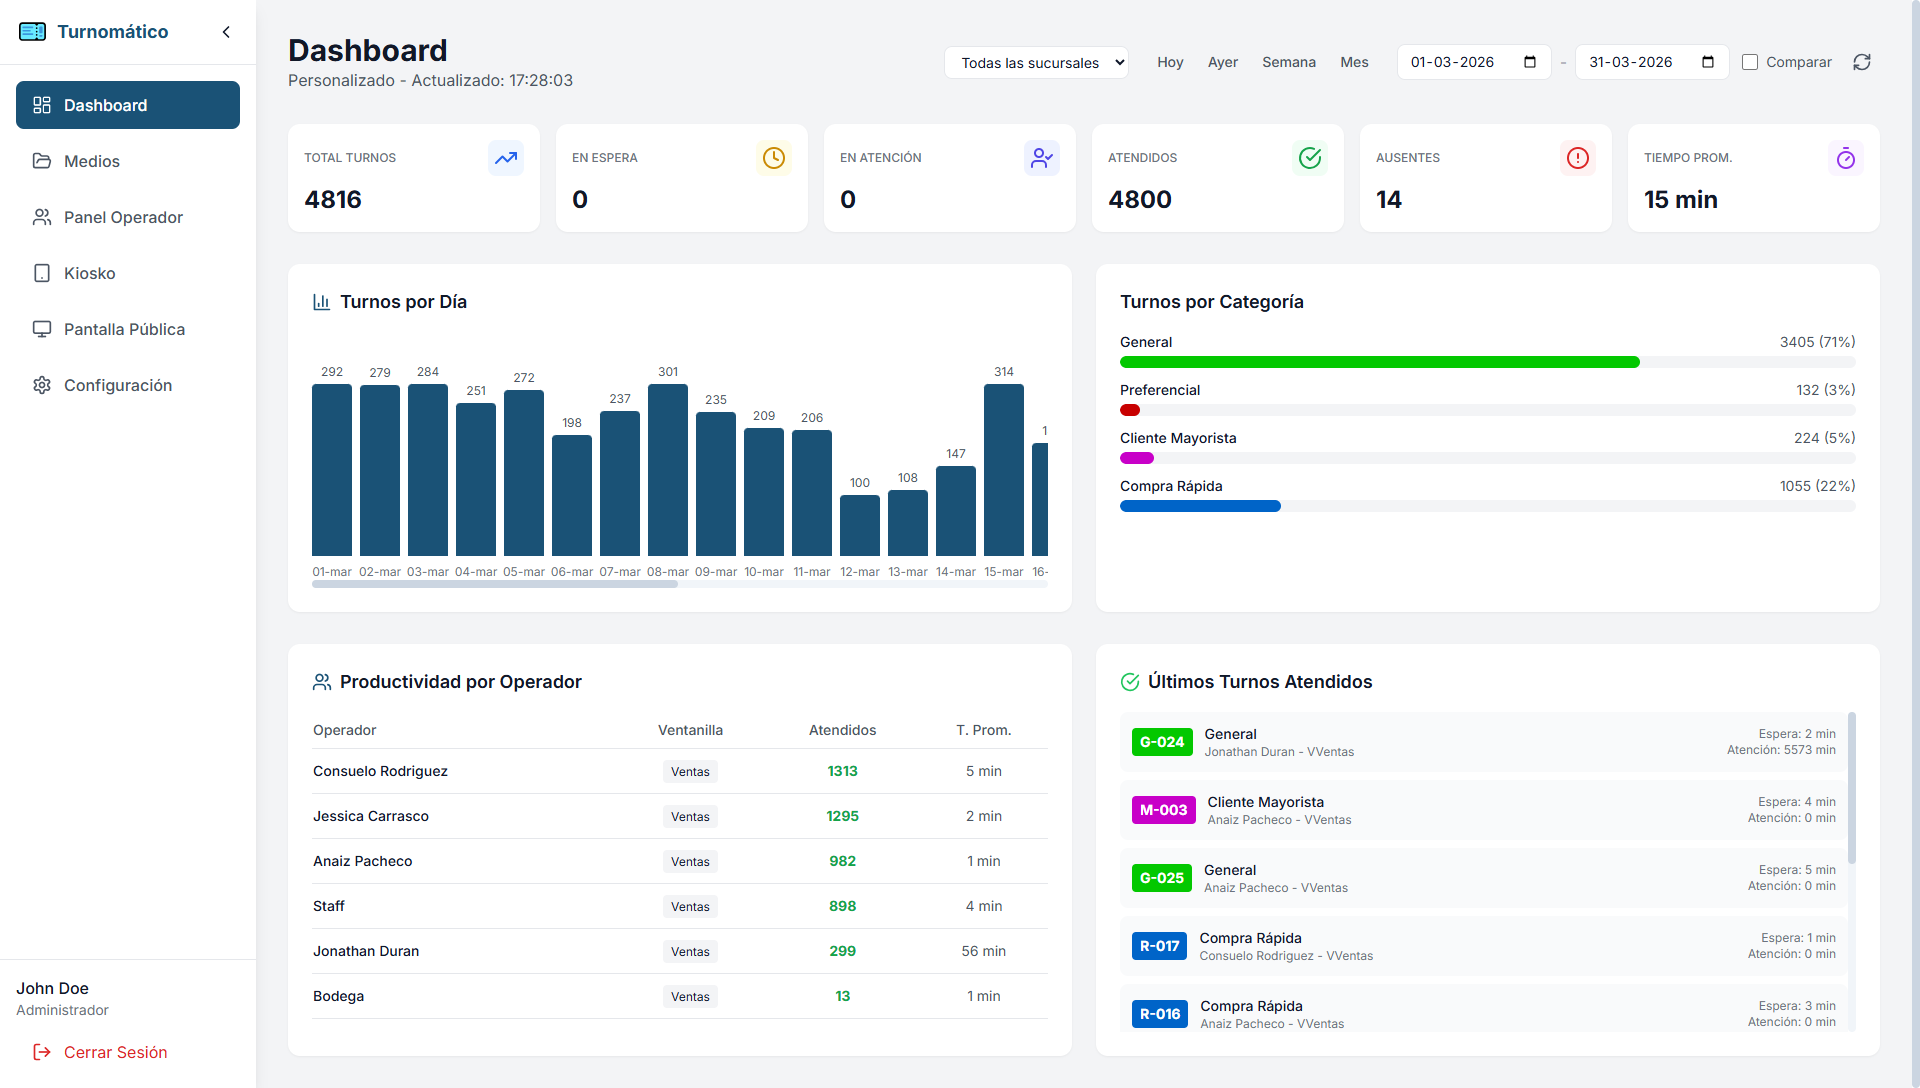Click the Tiempo Prom. stopwatch icon
Screen dimensions: 1920x1088
point(1845,158)
